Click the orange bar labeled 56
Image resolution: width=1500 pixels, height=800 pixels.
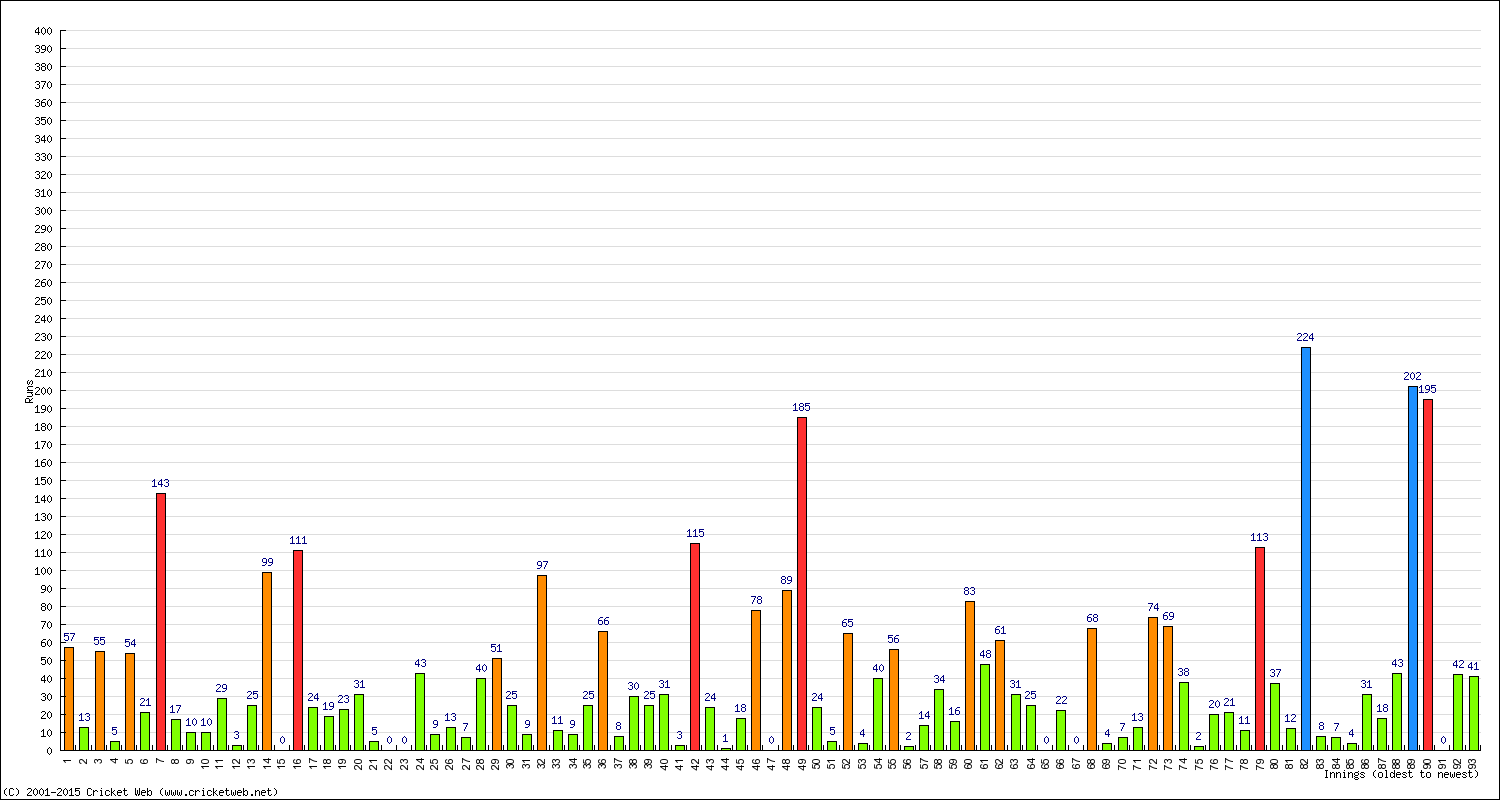[893, 699]
